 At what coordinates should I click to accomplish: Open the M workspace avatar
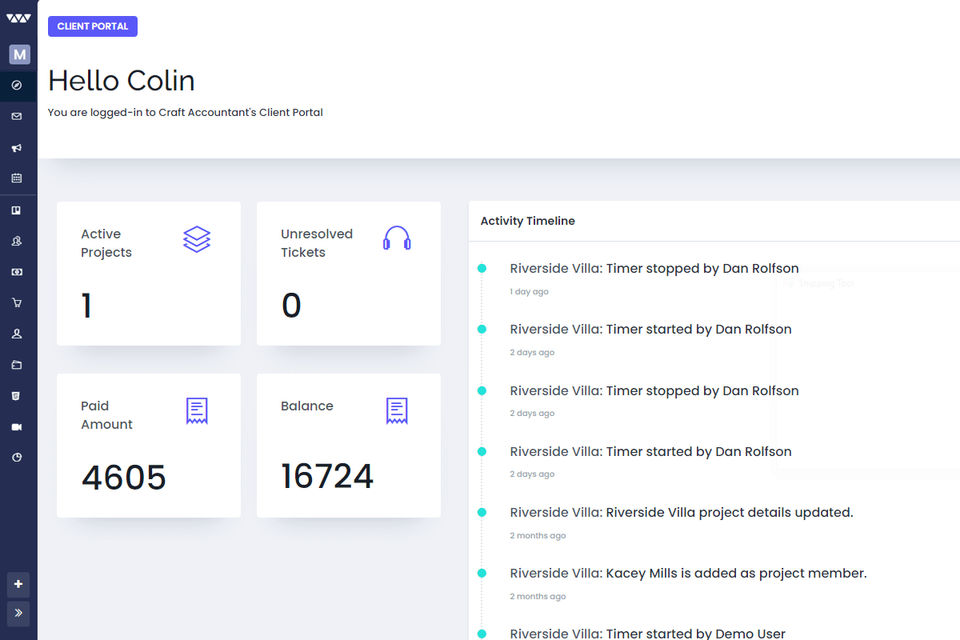[x=20, y=55]
